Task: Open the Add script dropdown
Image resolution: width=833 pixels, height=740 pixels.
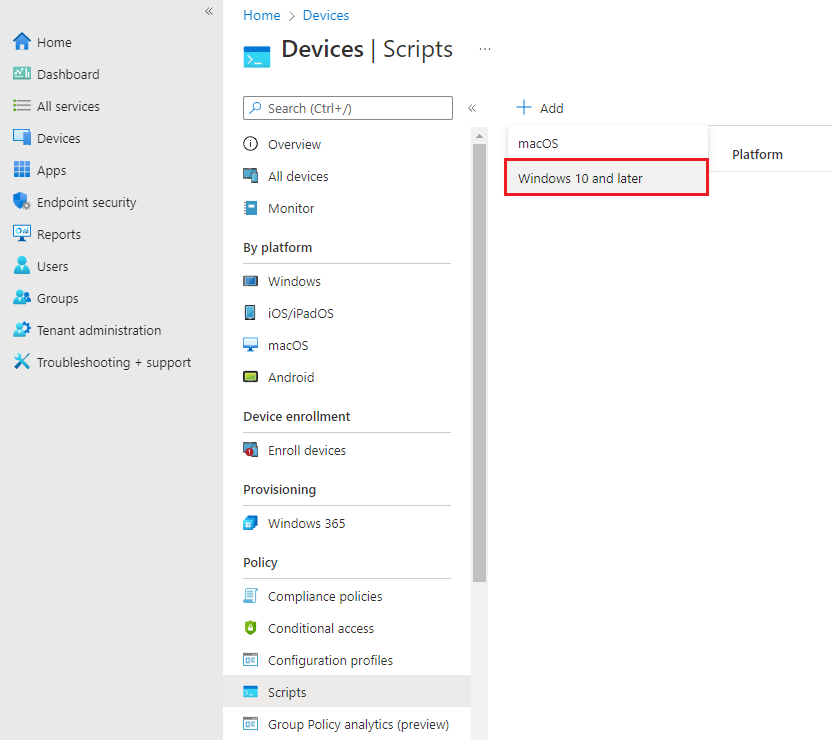Action: (x=540, y=108)
